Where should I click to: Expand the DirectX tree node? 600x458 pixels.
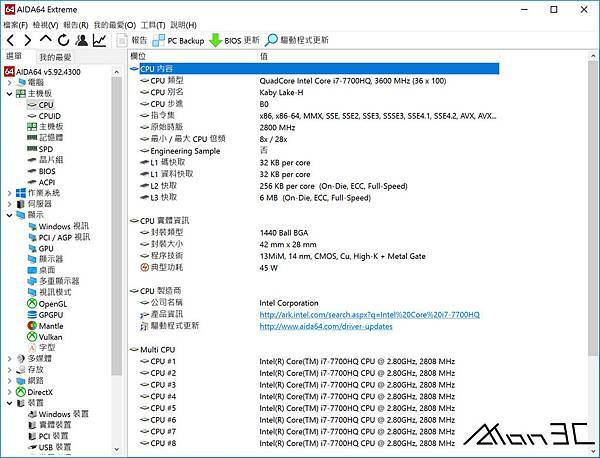pyautogui.click(x=10, y=392)
